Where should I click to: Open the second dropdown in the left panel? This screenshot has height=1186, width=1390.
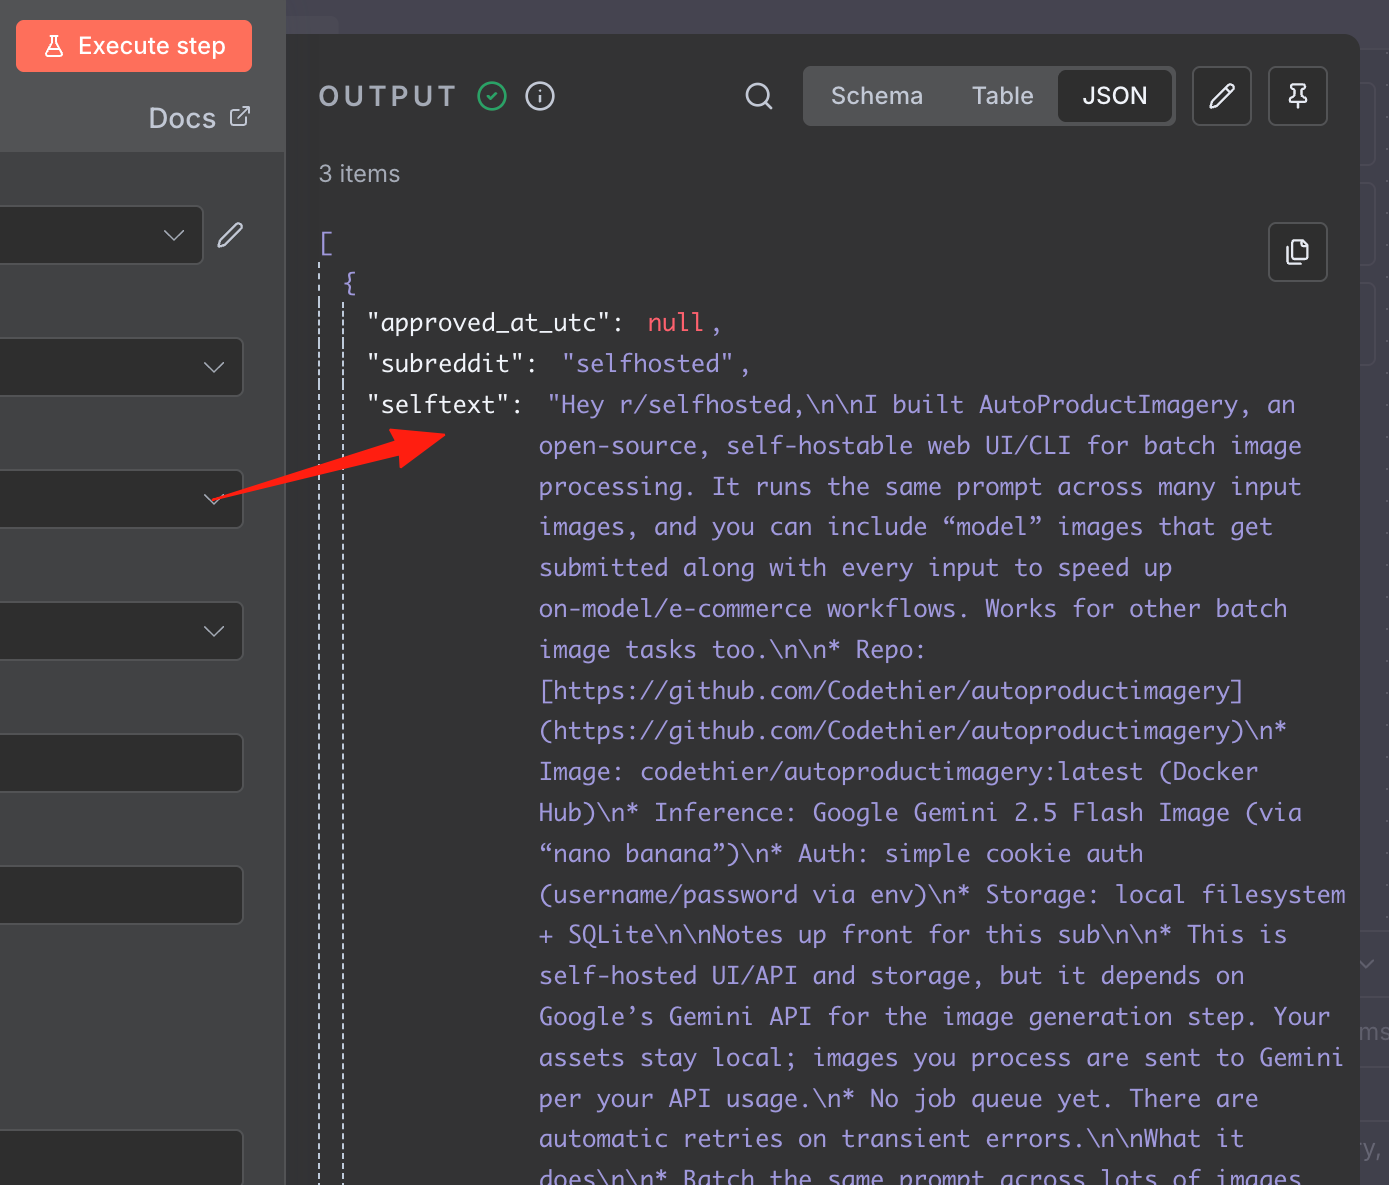coord(121,367)
